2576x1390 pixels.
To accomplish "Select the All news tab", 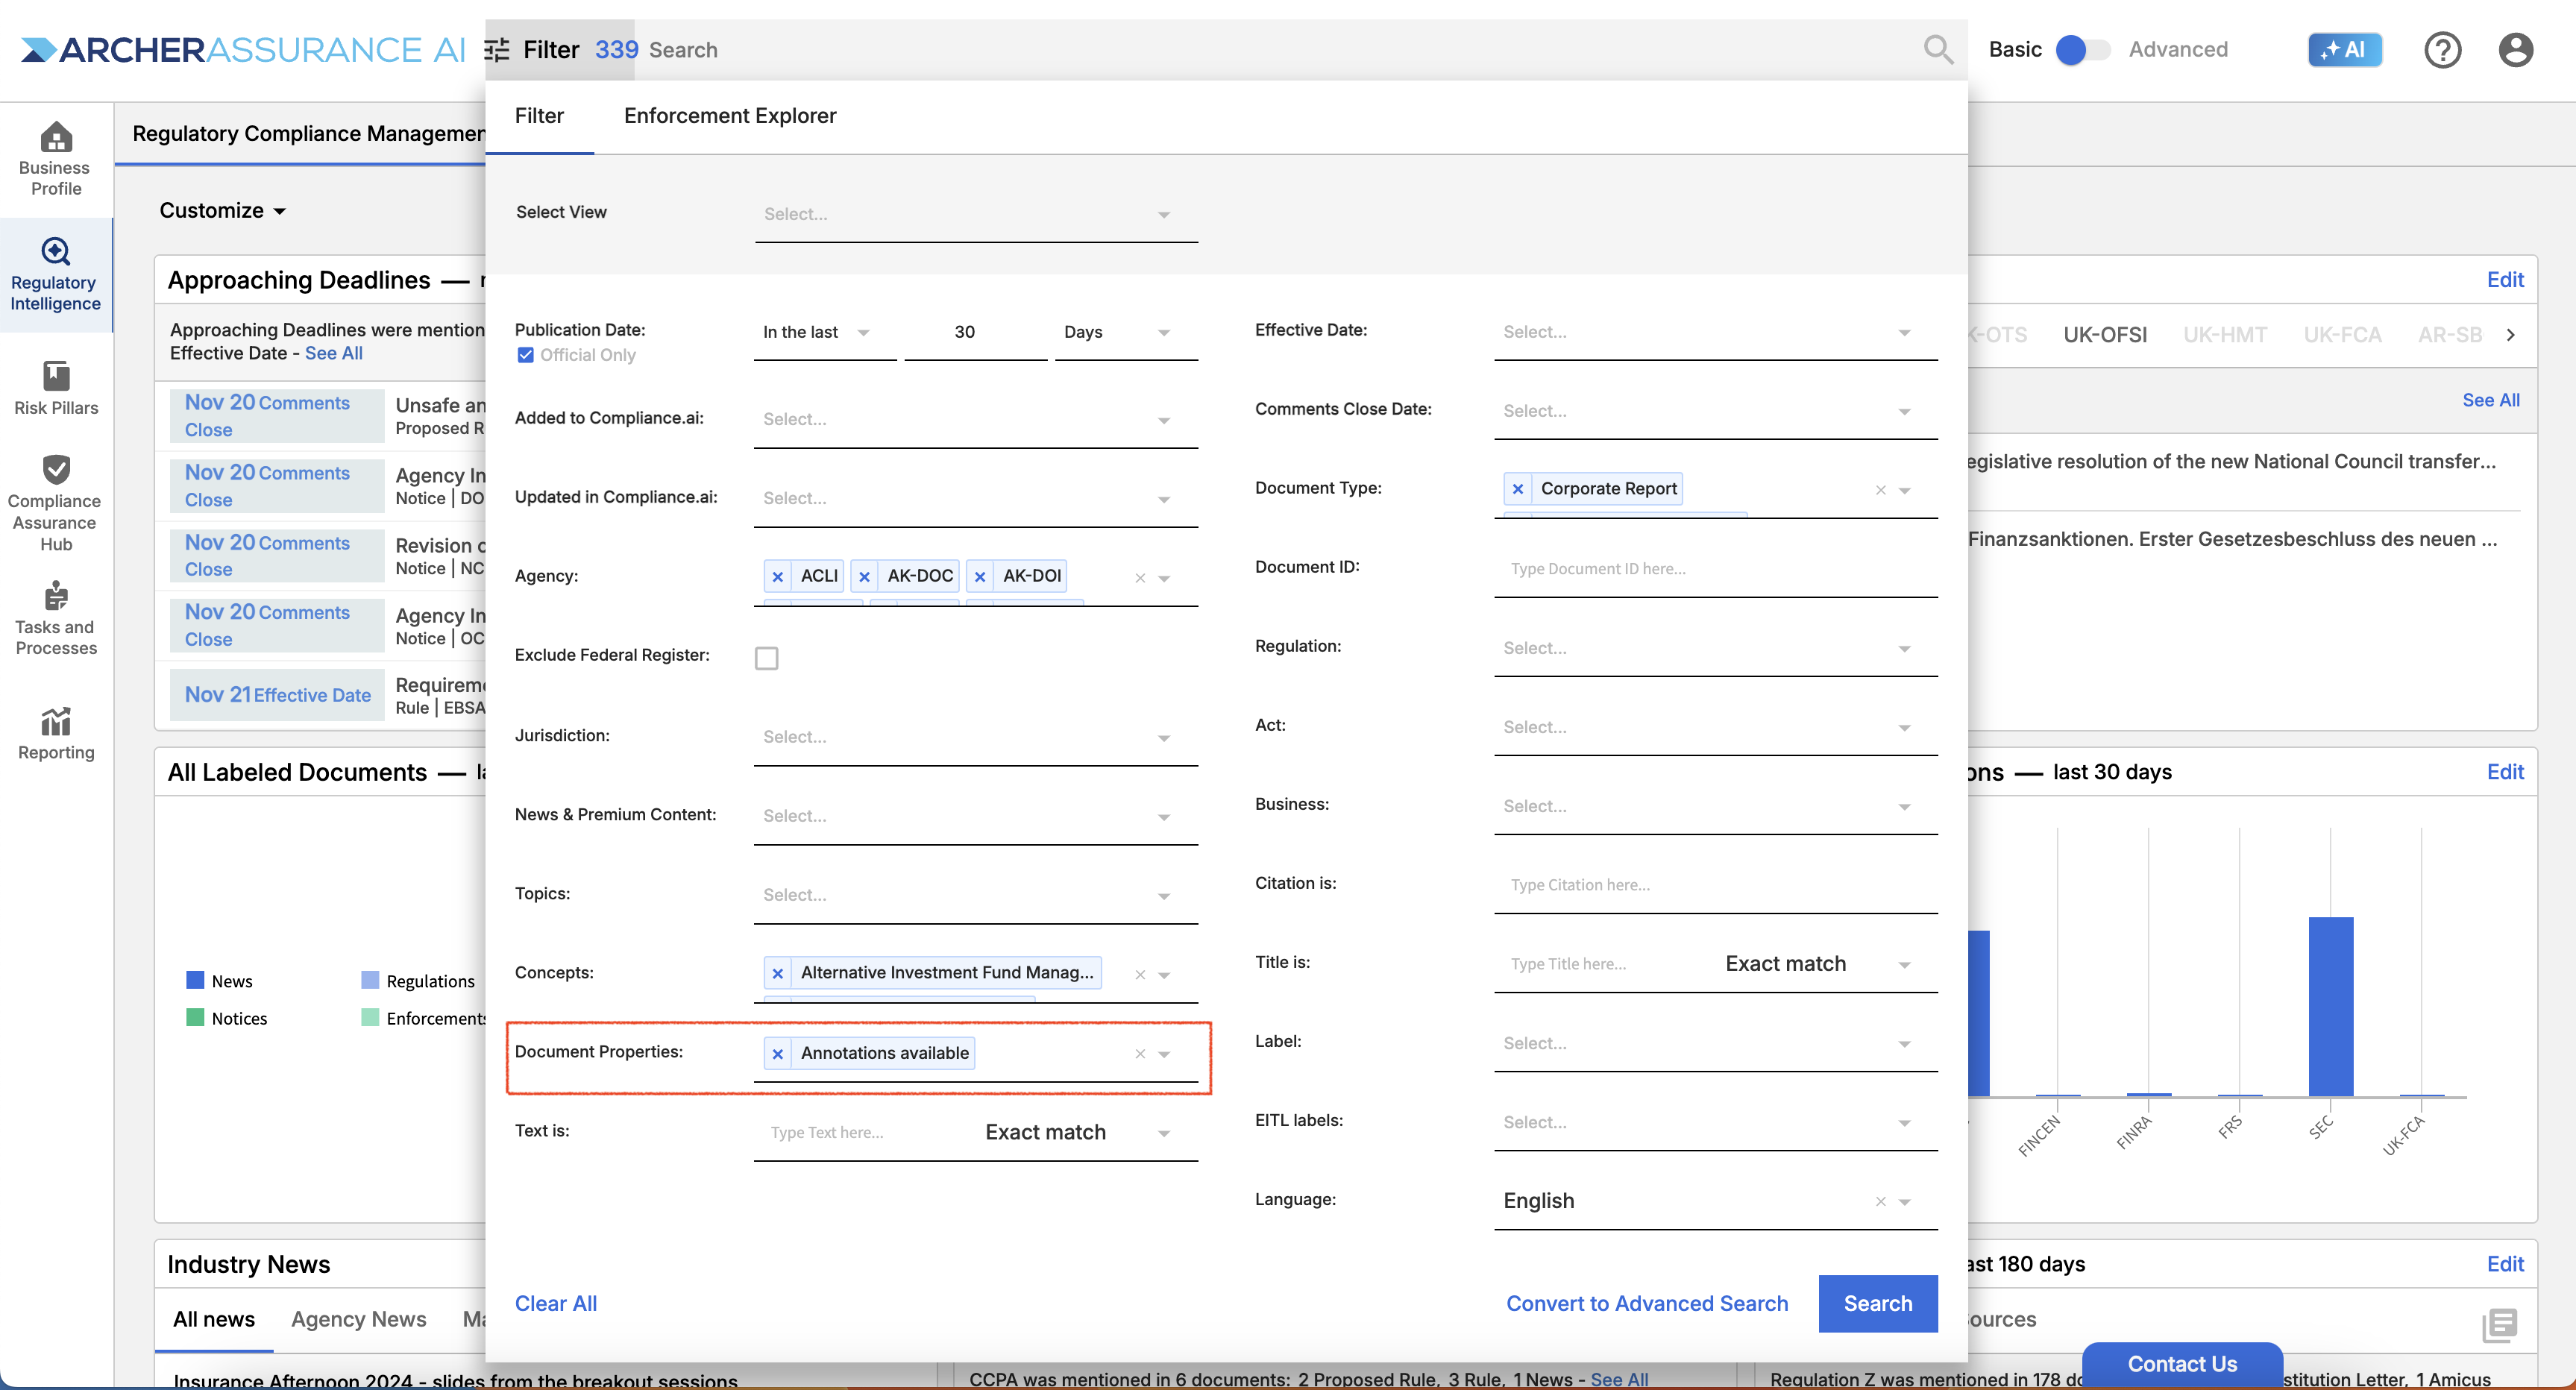I will [214, 1319].
